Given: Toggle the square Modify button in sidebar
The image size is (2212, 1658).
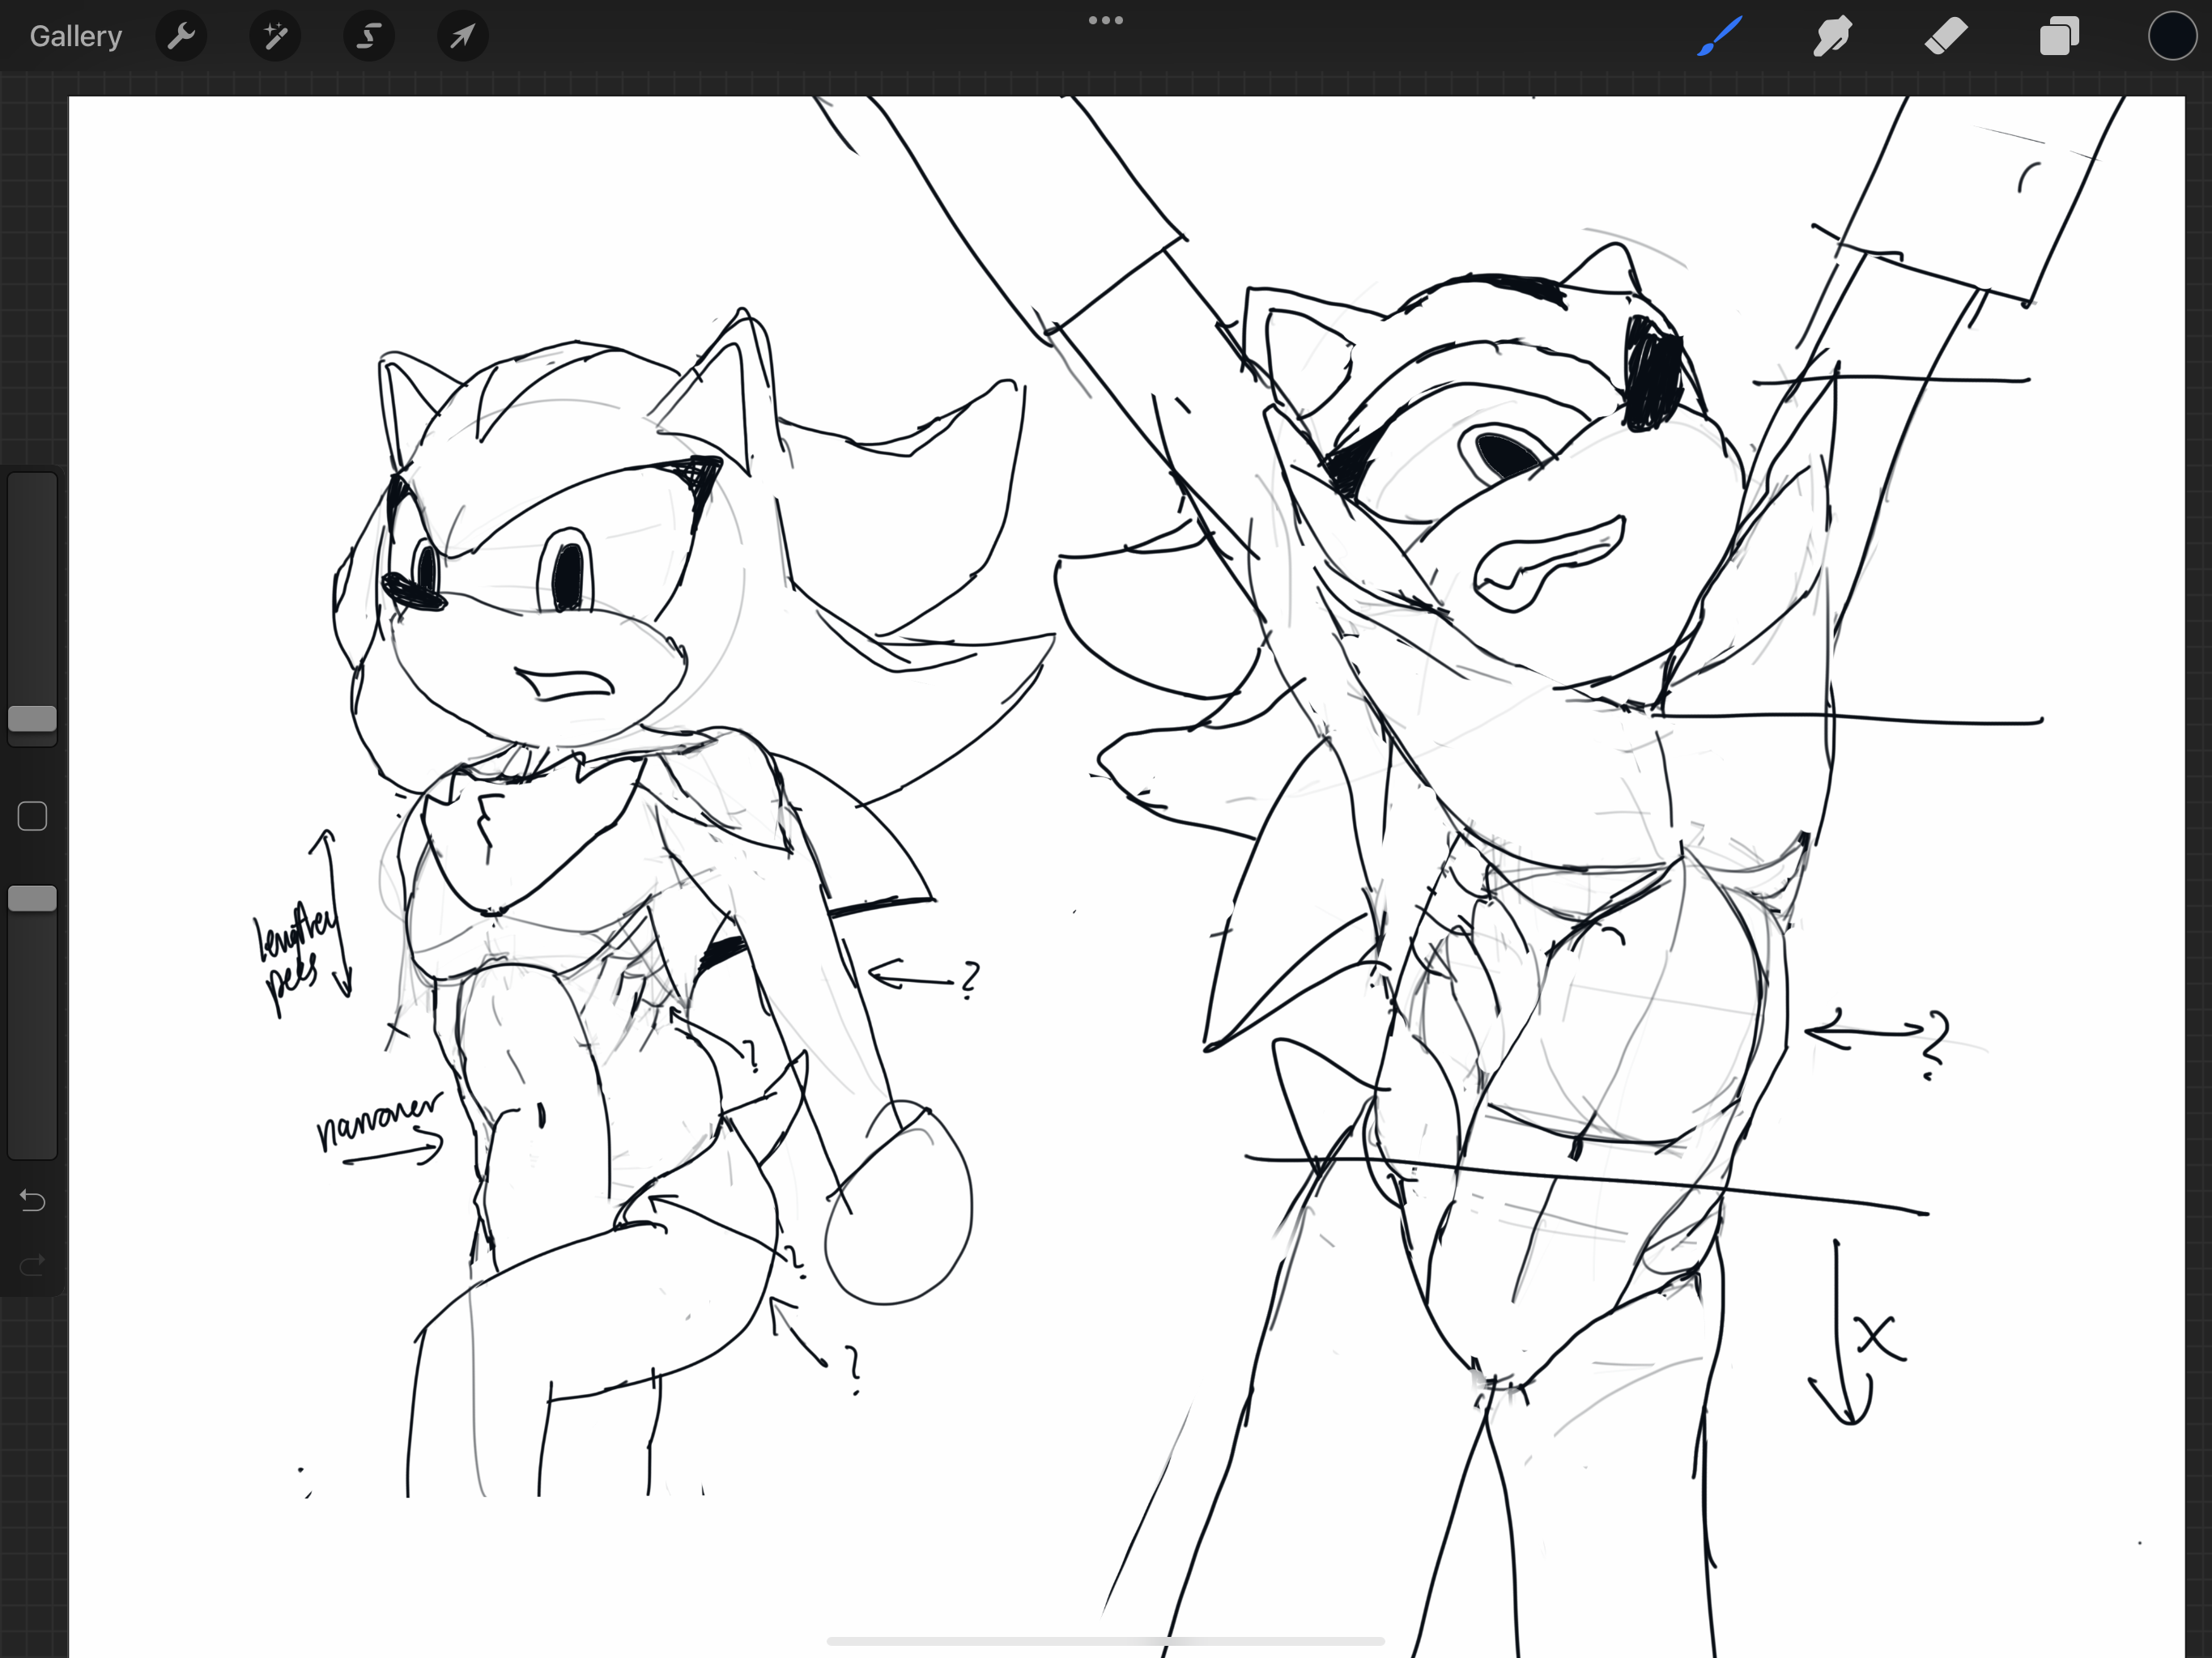Looking at the screenshot, I should pos(32,816).
